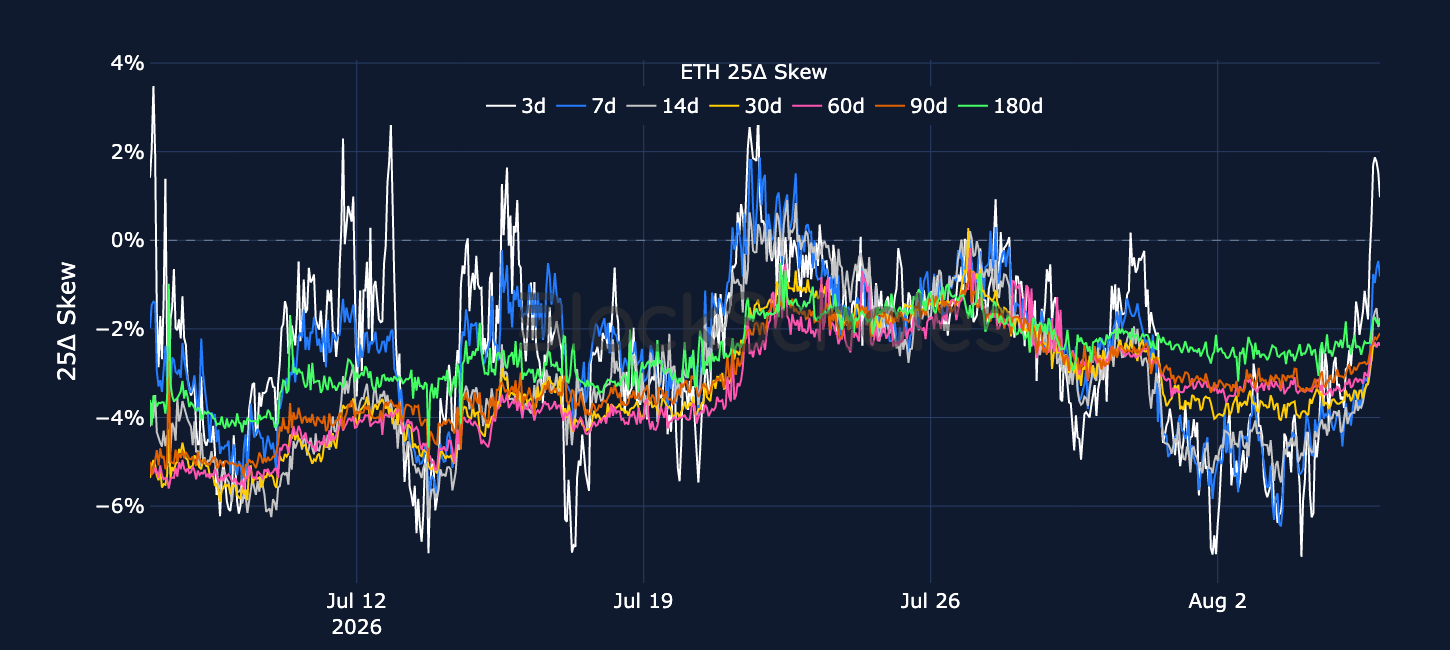Toggle the 60d legend entry
This screenshot has width=1450, height=650.
pos(828,105)
